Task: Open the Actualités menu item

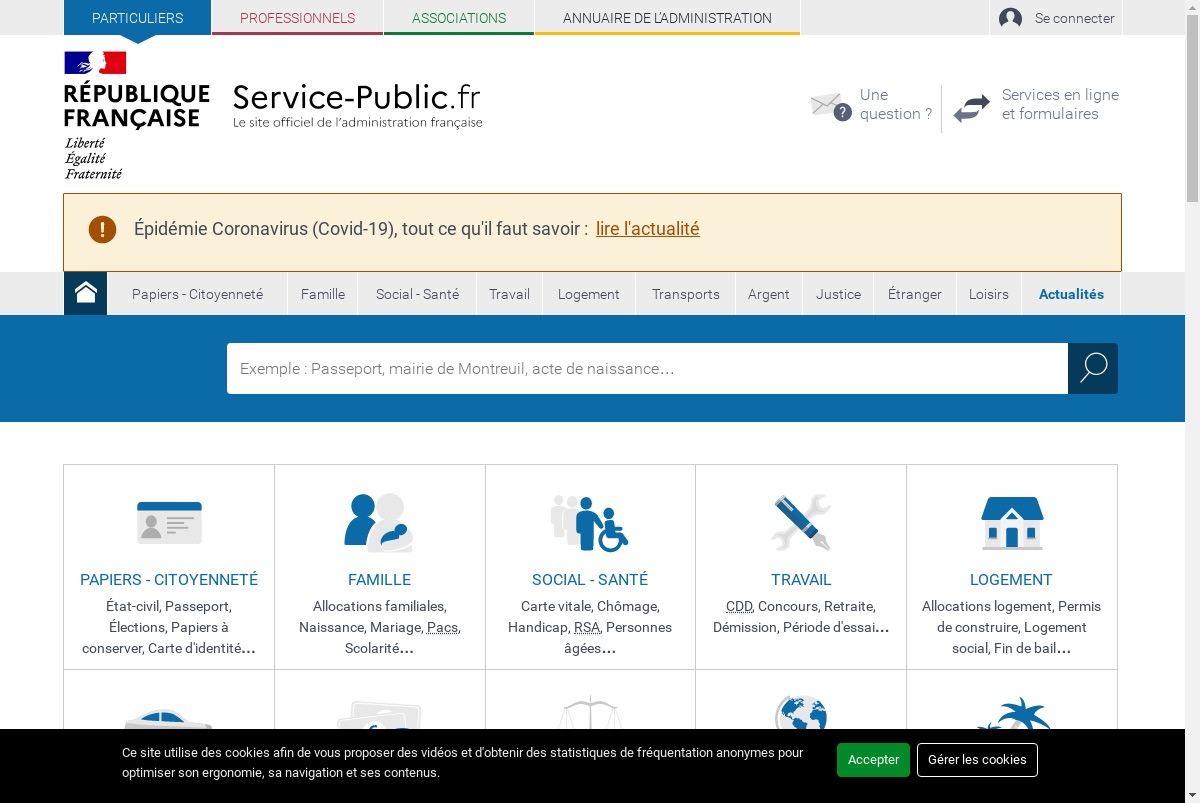Action: coord(1071,294)
